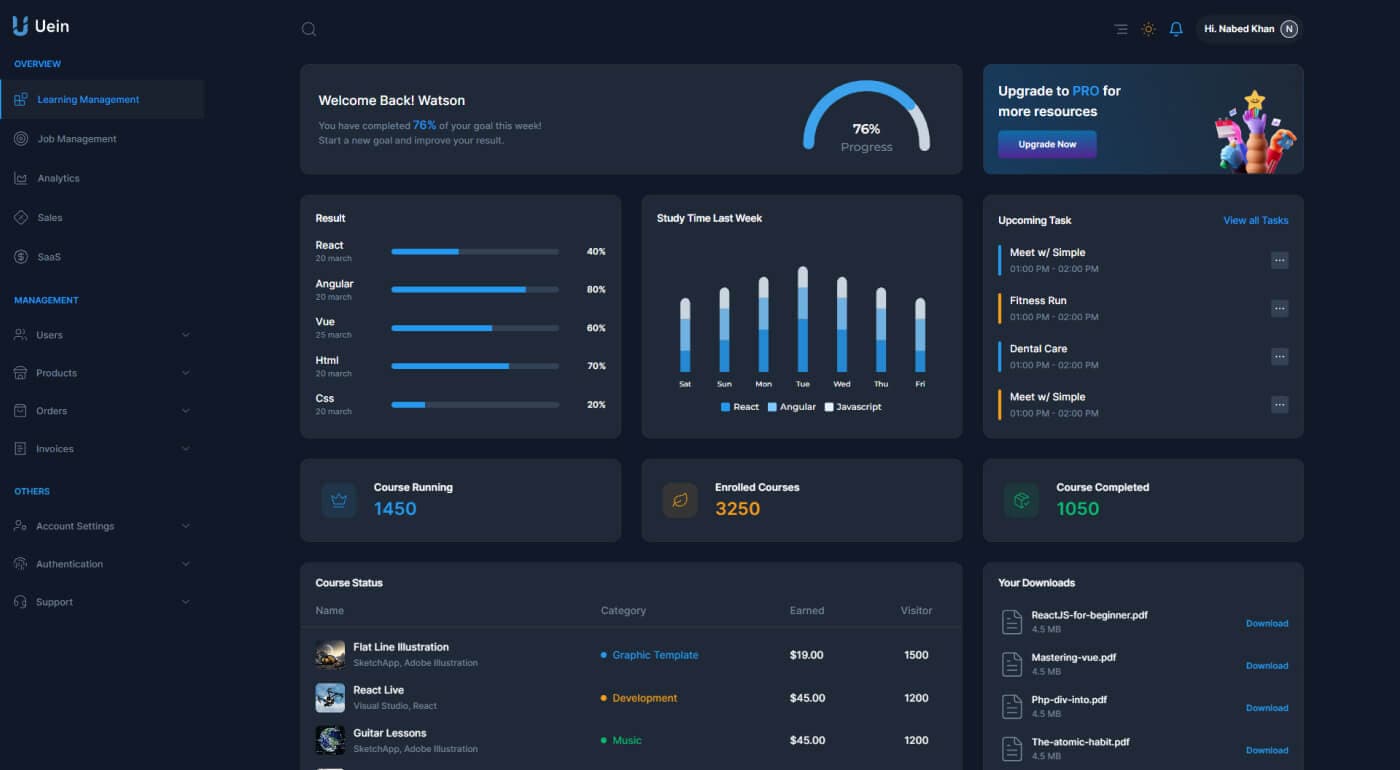The width and height of the screenshot is (1400, 770).
Task: Toggle Angular series in chart legend
Action: click(792, 407)
